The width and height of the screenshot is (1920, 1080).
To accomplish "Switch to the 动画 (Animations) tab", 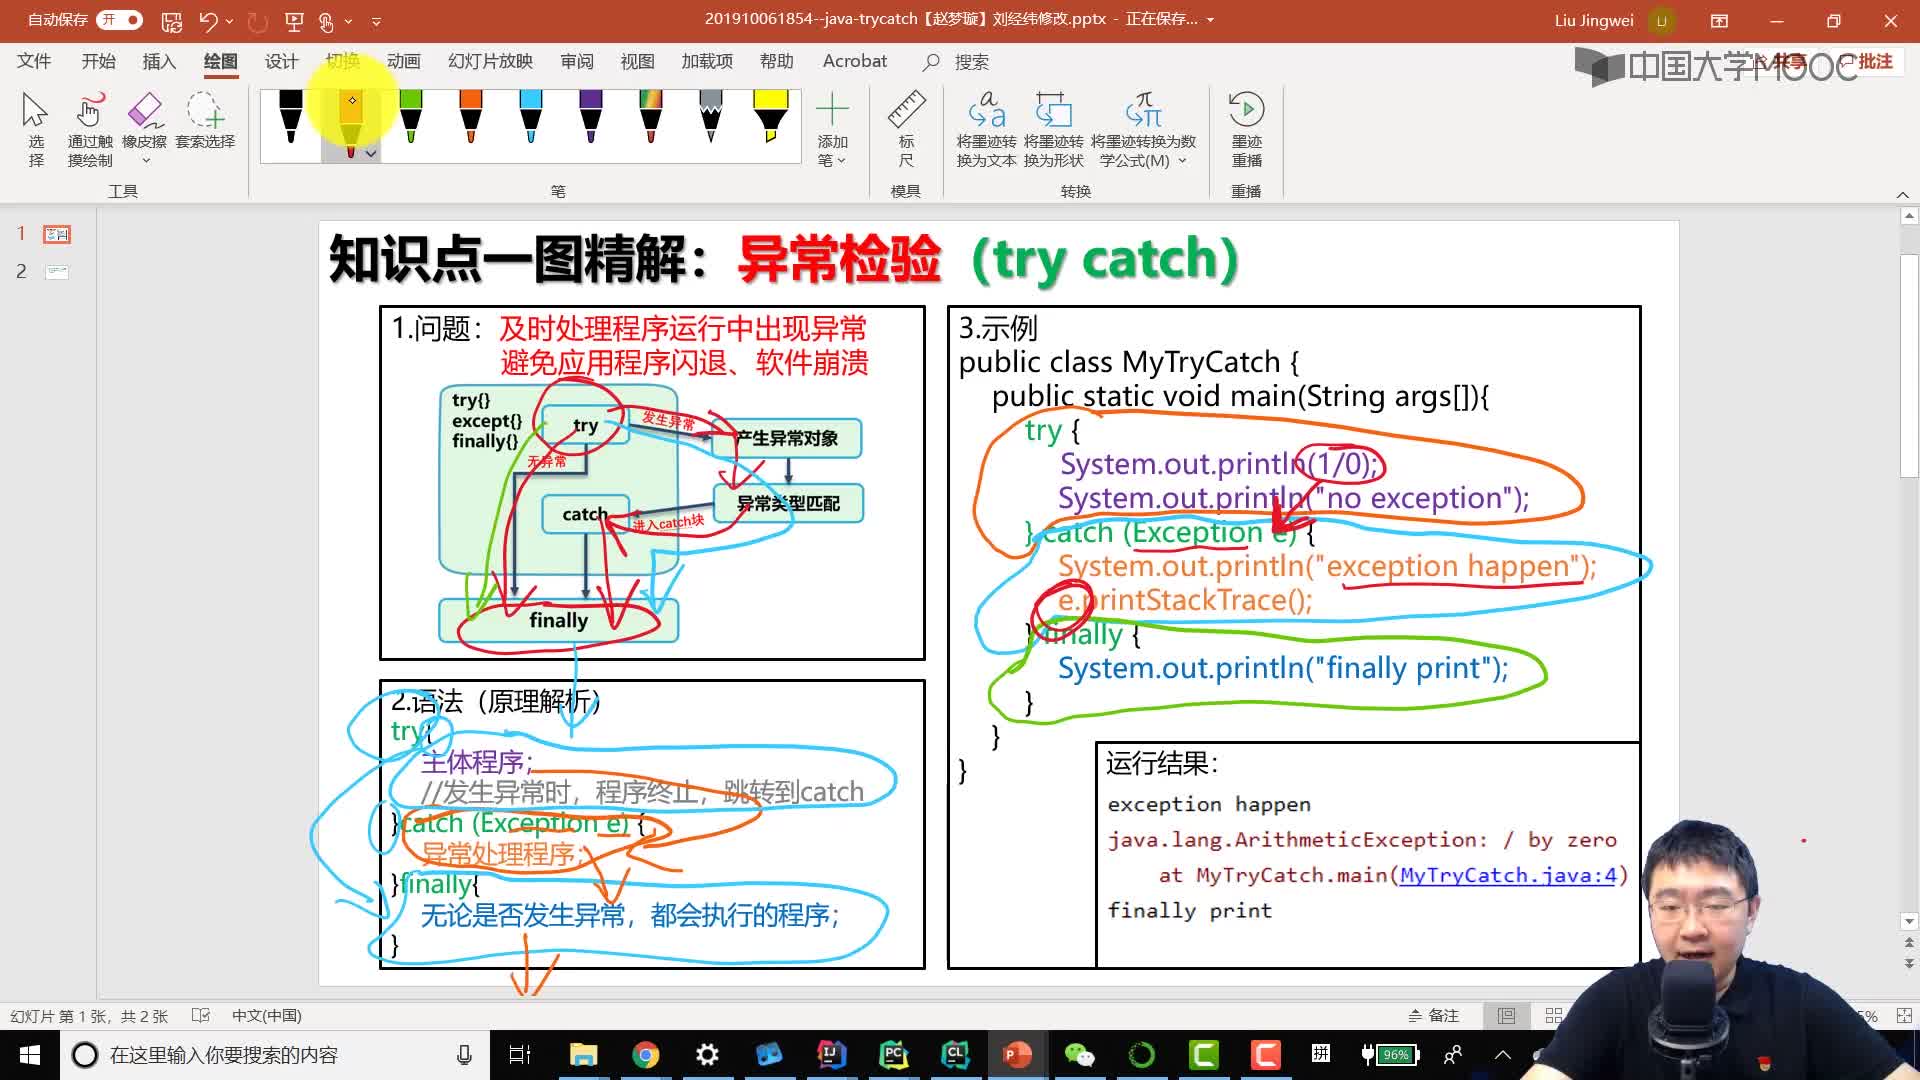I will [403, 61].
